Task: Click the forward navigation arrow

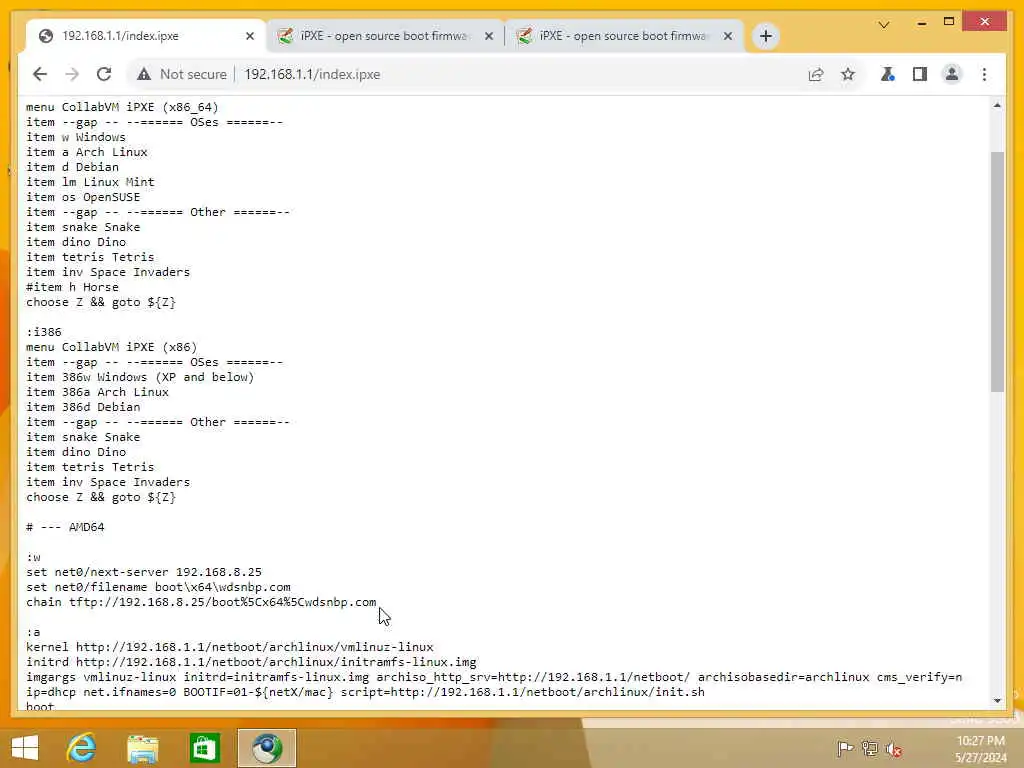Action: (72, 74)
